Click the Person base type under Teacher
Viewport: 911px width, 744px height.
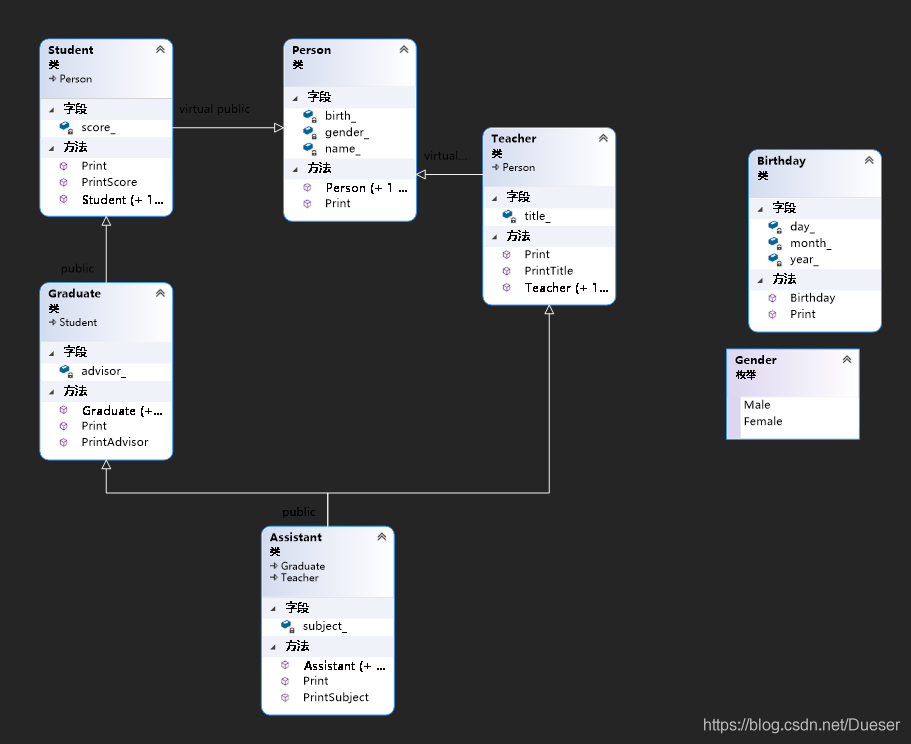[518, 167]
